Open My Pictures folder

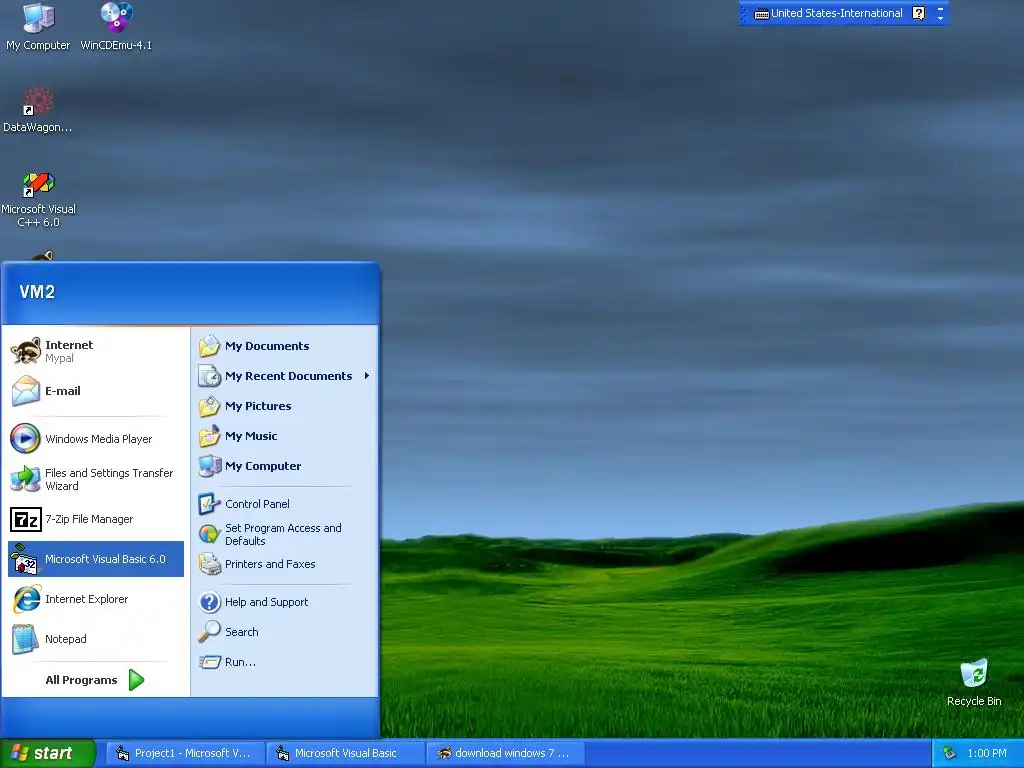pyautogui.click(x=285, y=406)
